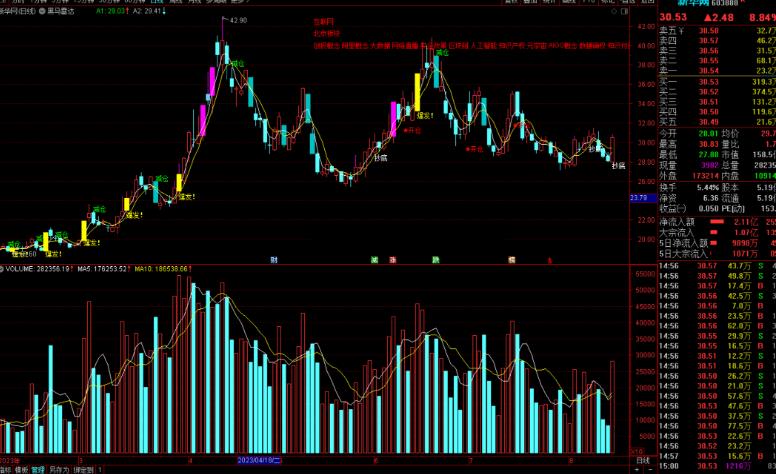The width and height of the screenshot is (776, 474).
Task: Click the tick row showing 77.5万
Action: tap(717, 426)
